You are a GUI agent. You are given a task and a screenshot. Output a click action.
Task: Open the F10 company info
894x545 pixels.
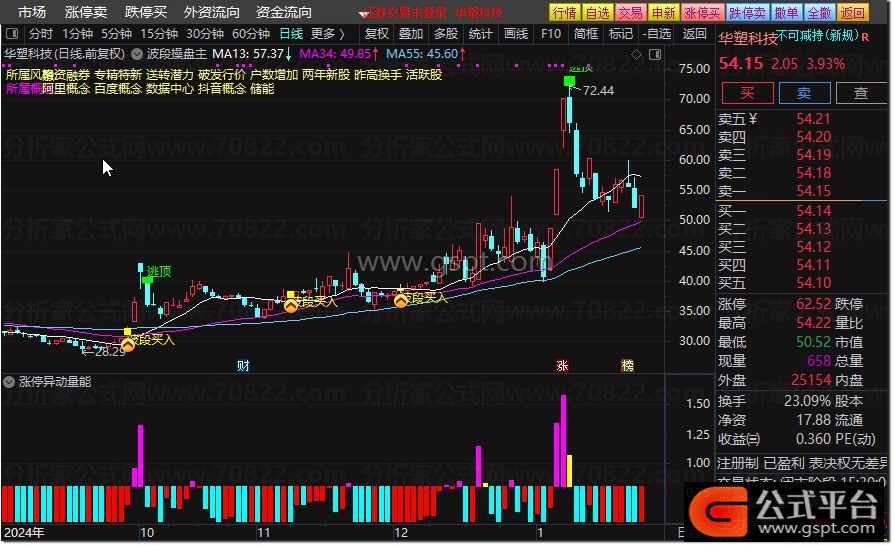pyautogui.click(x=551, y=34)
